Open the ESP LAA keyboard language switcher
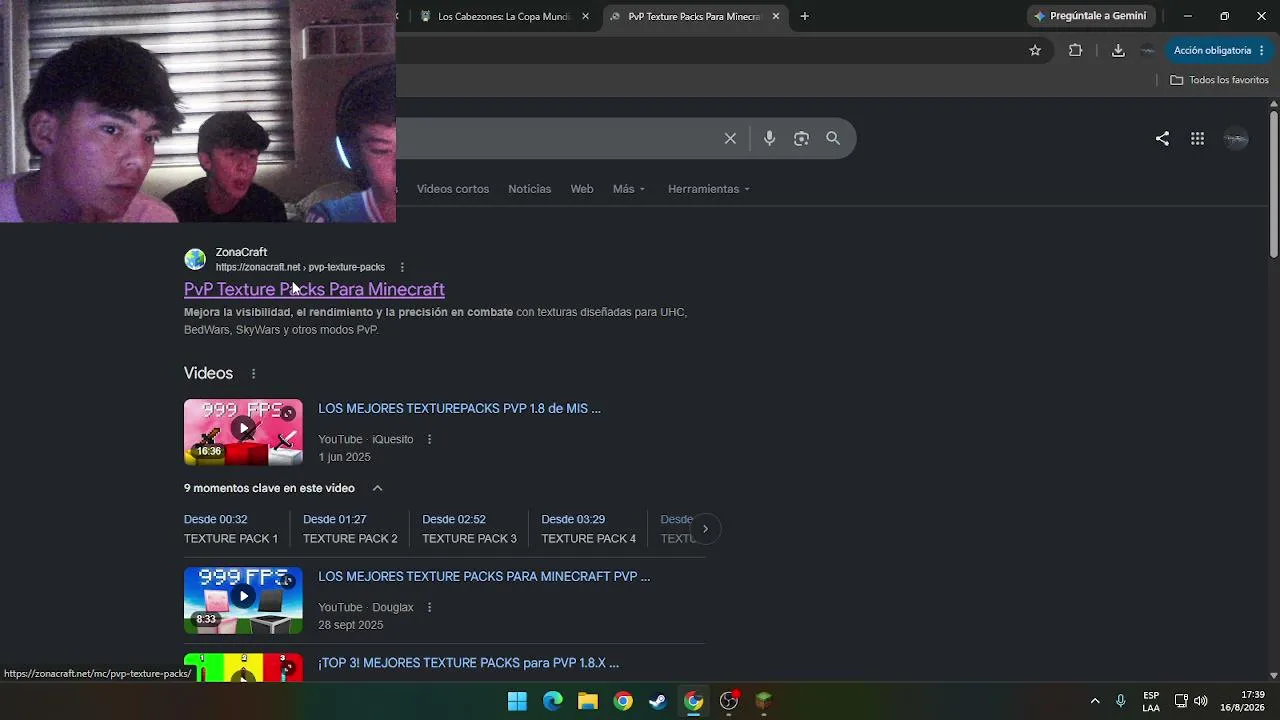 [1151, 701]
